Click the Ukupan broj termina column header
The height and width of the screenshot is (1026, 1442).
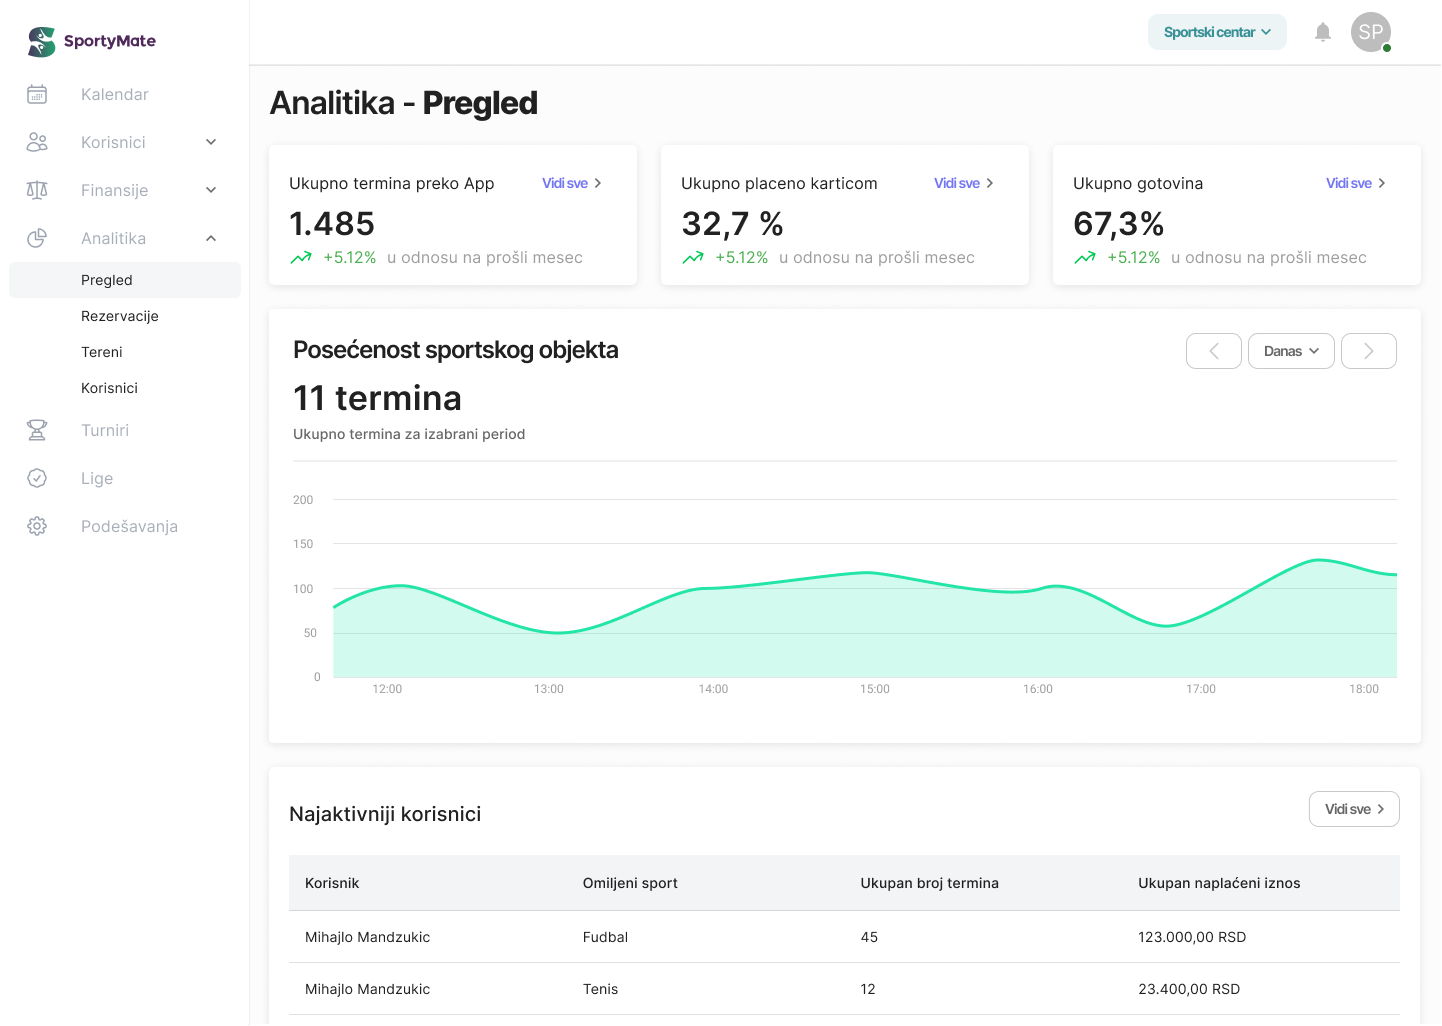pos(930,883)
